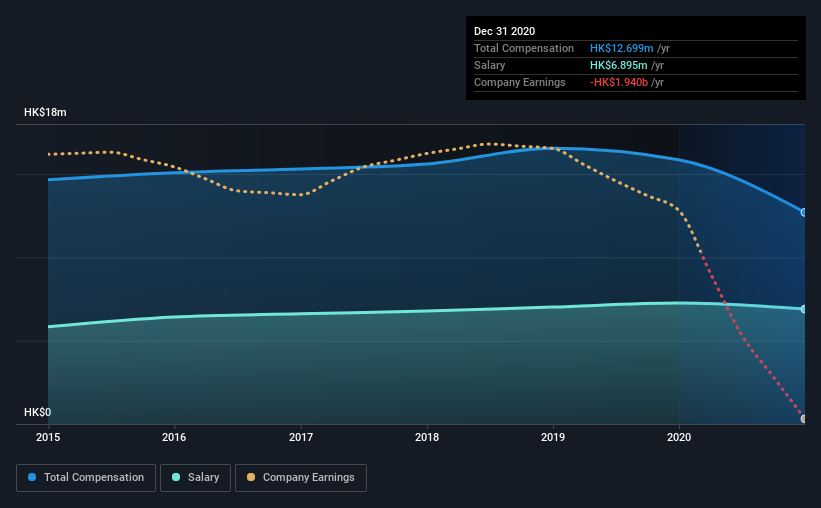Click the HK$6.895m salary value
Viewport: 821px width, 508px height.
pos(618,65)
